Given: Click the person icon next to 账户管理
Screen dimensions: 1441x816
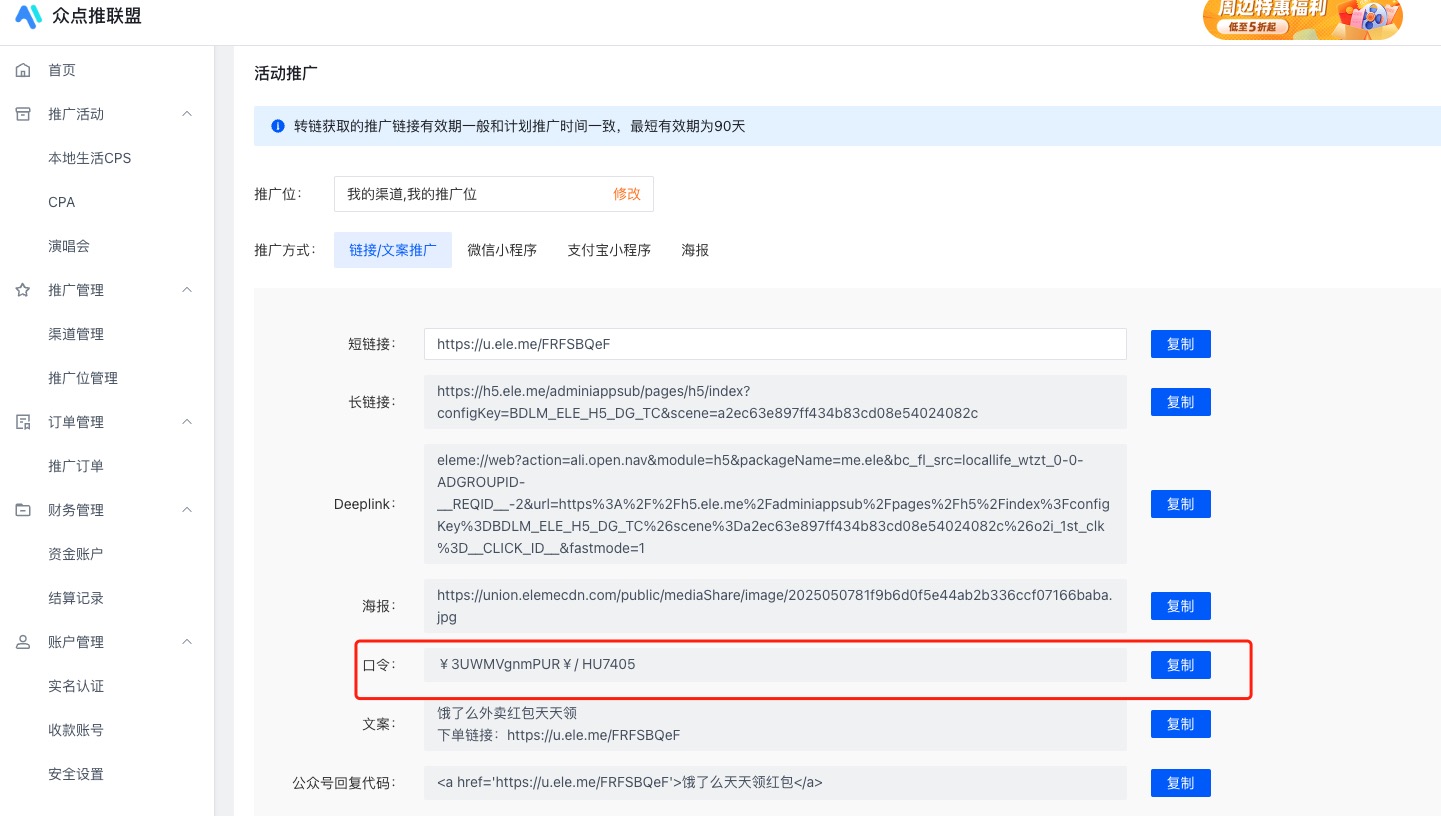Looking at the screenshot, I should (x=23, y=642).
